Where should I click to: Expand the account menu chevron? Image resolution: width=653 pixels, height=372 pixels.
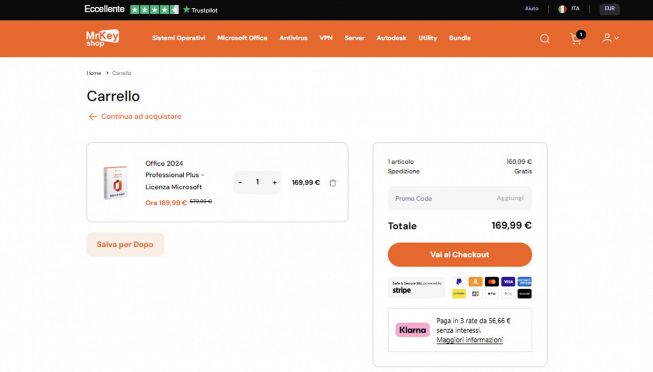click(617, 38)
